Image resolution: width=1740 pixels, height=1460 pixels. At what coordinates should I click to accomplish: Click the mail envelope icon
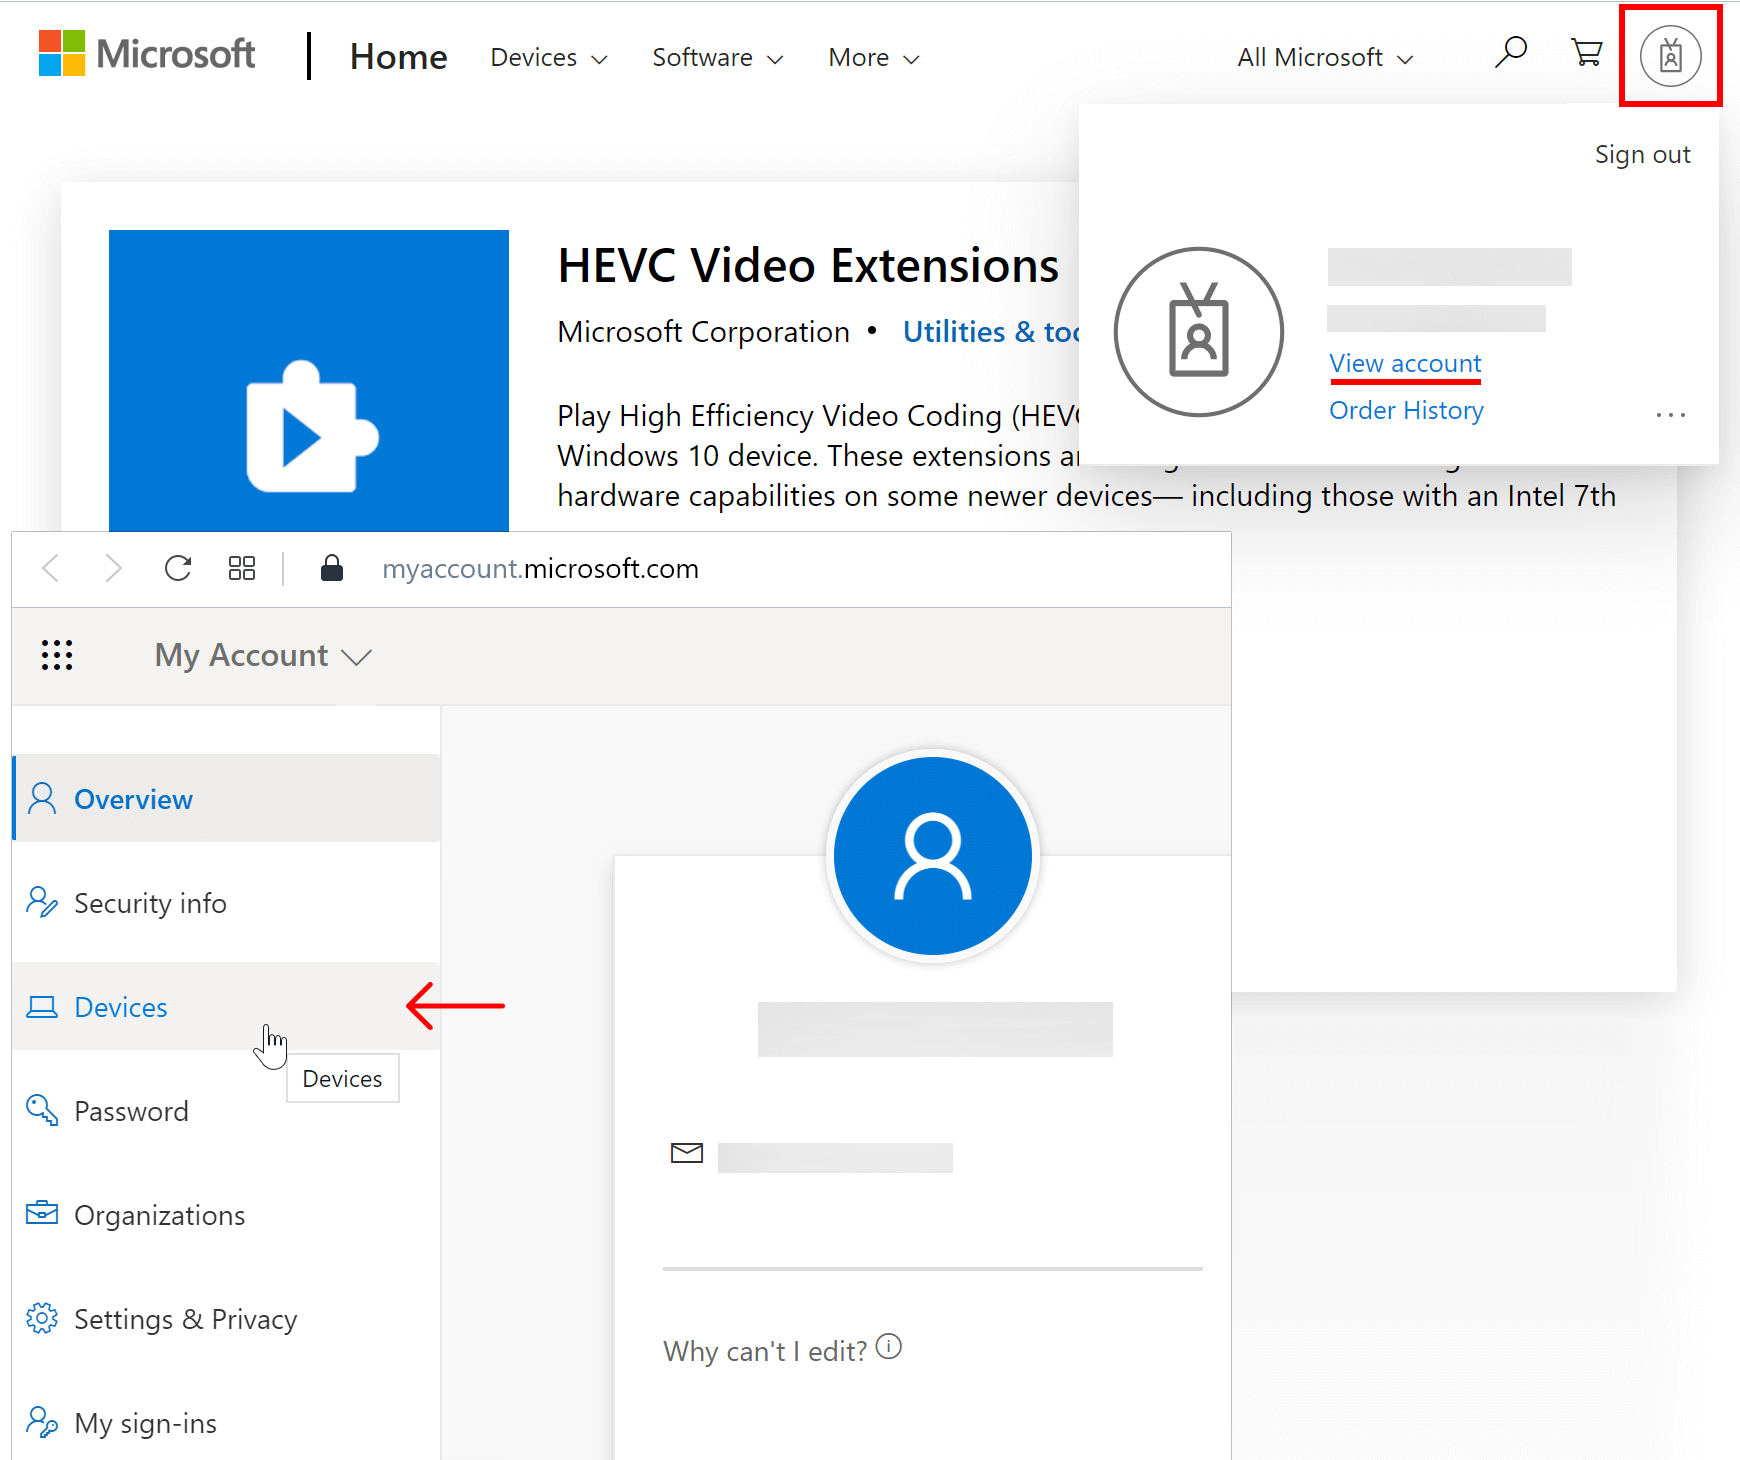pyautogui.click(x=687, y=1153)
